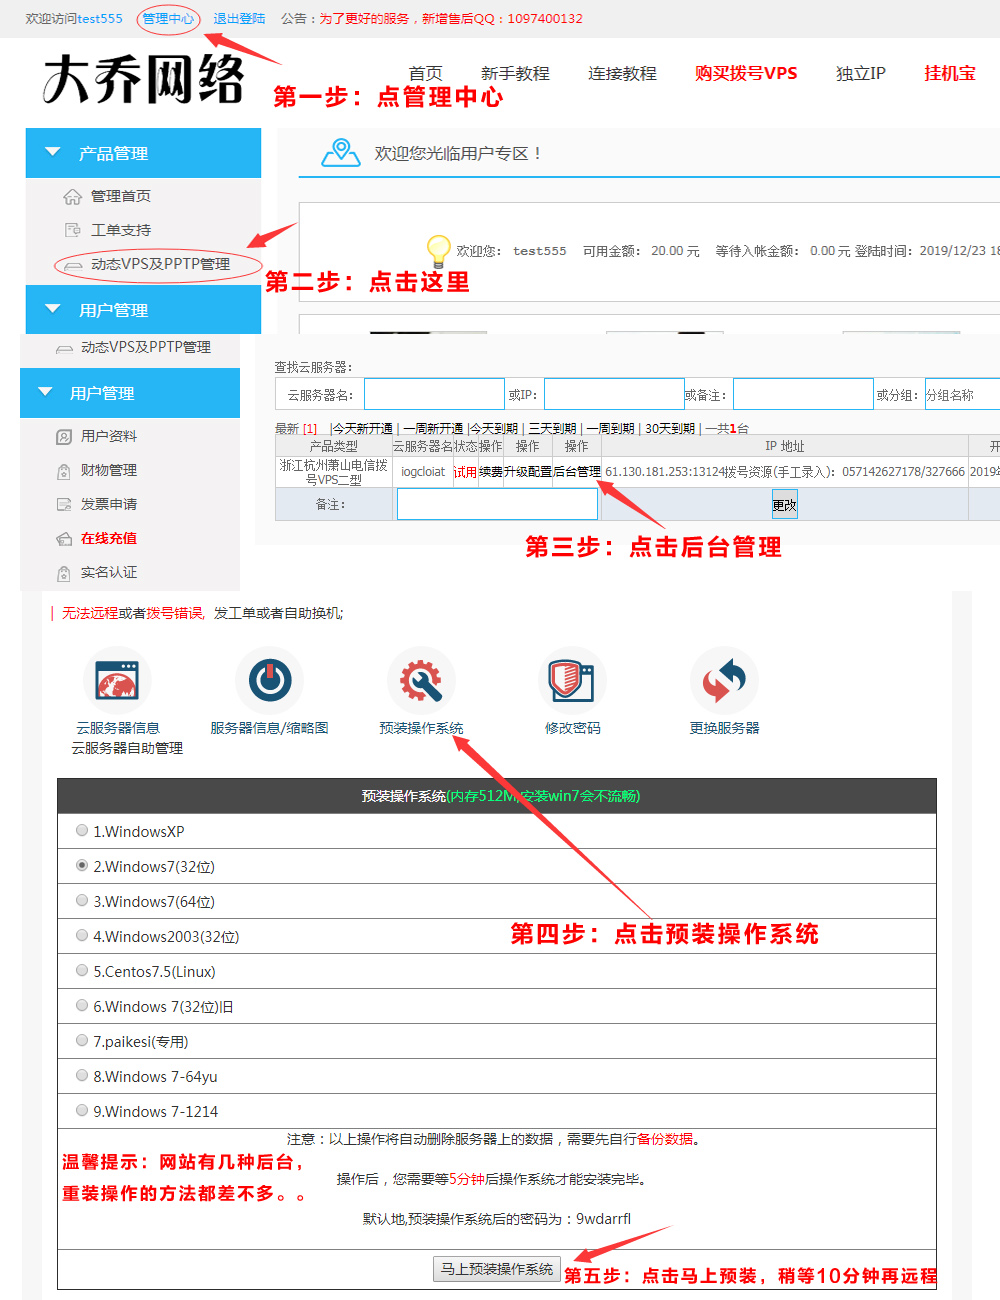Click the 无法远程 red link text
Viewport: 1000px width, 1300px height.
tap(90, 613)
